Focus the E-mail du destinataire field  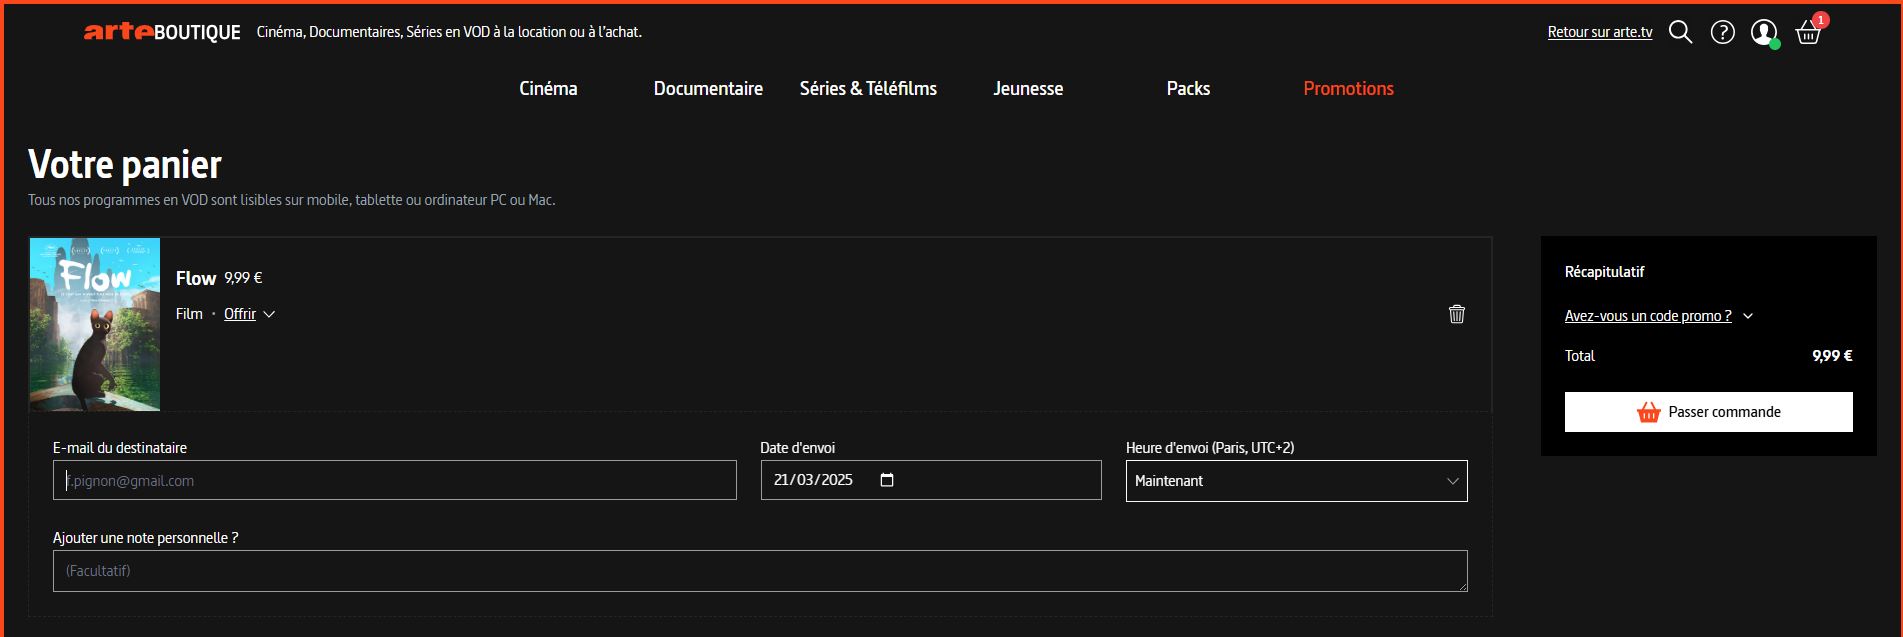pos(395,480)
